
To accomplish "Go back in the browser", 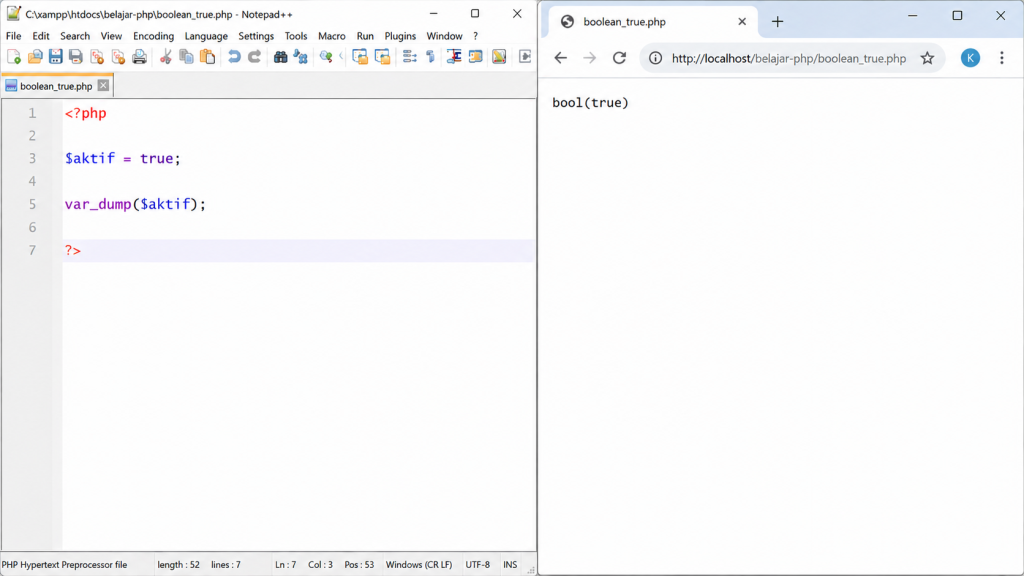I will [x=560, y=58].
